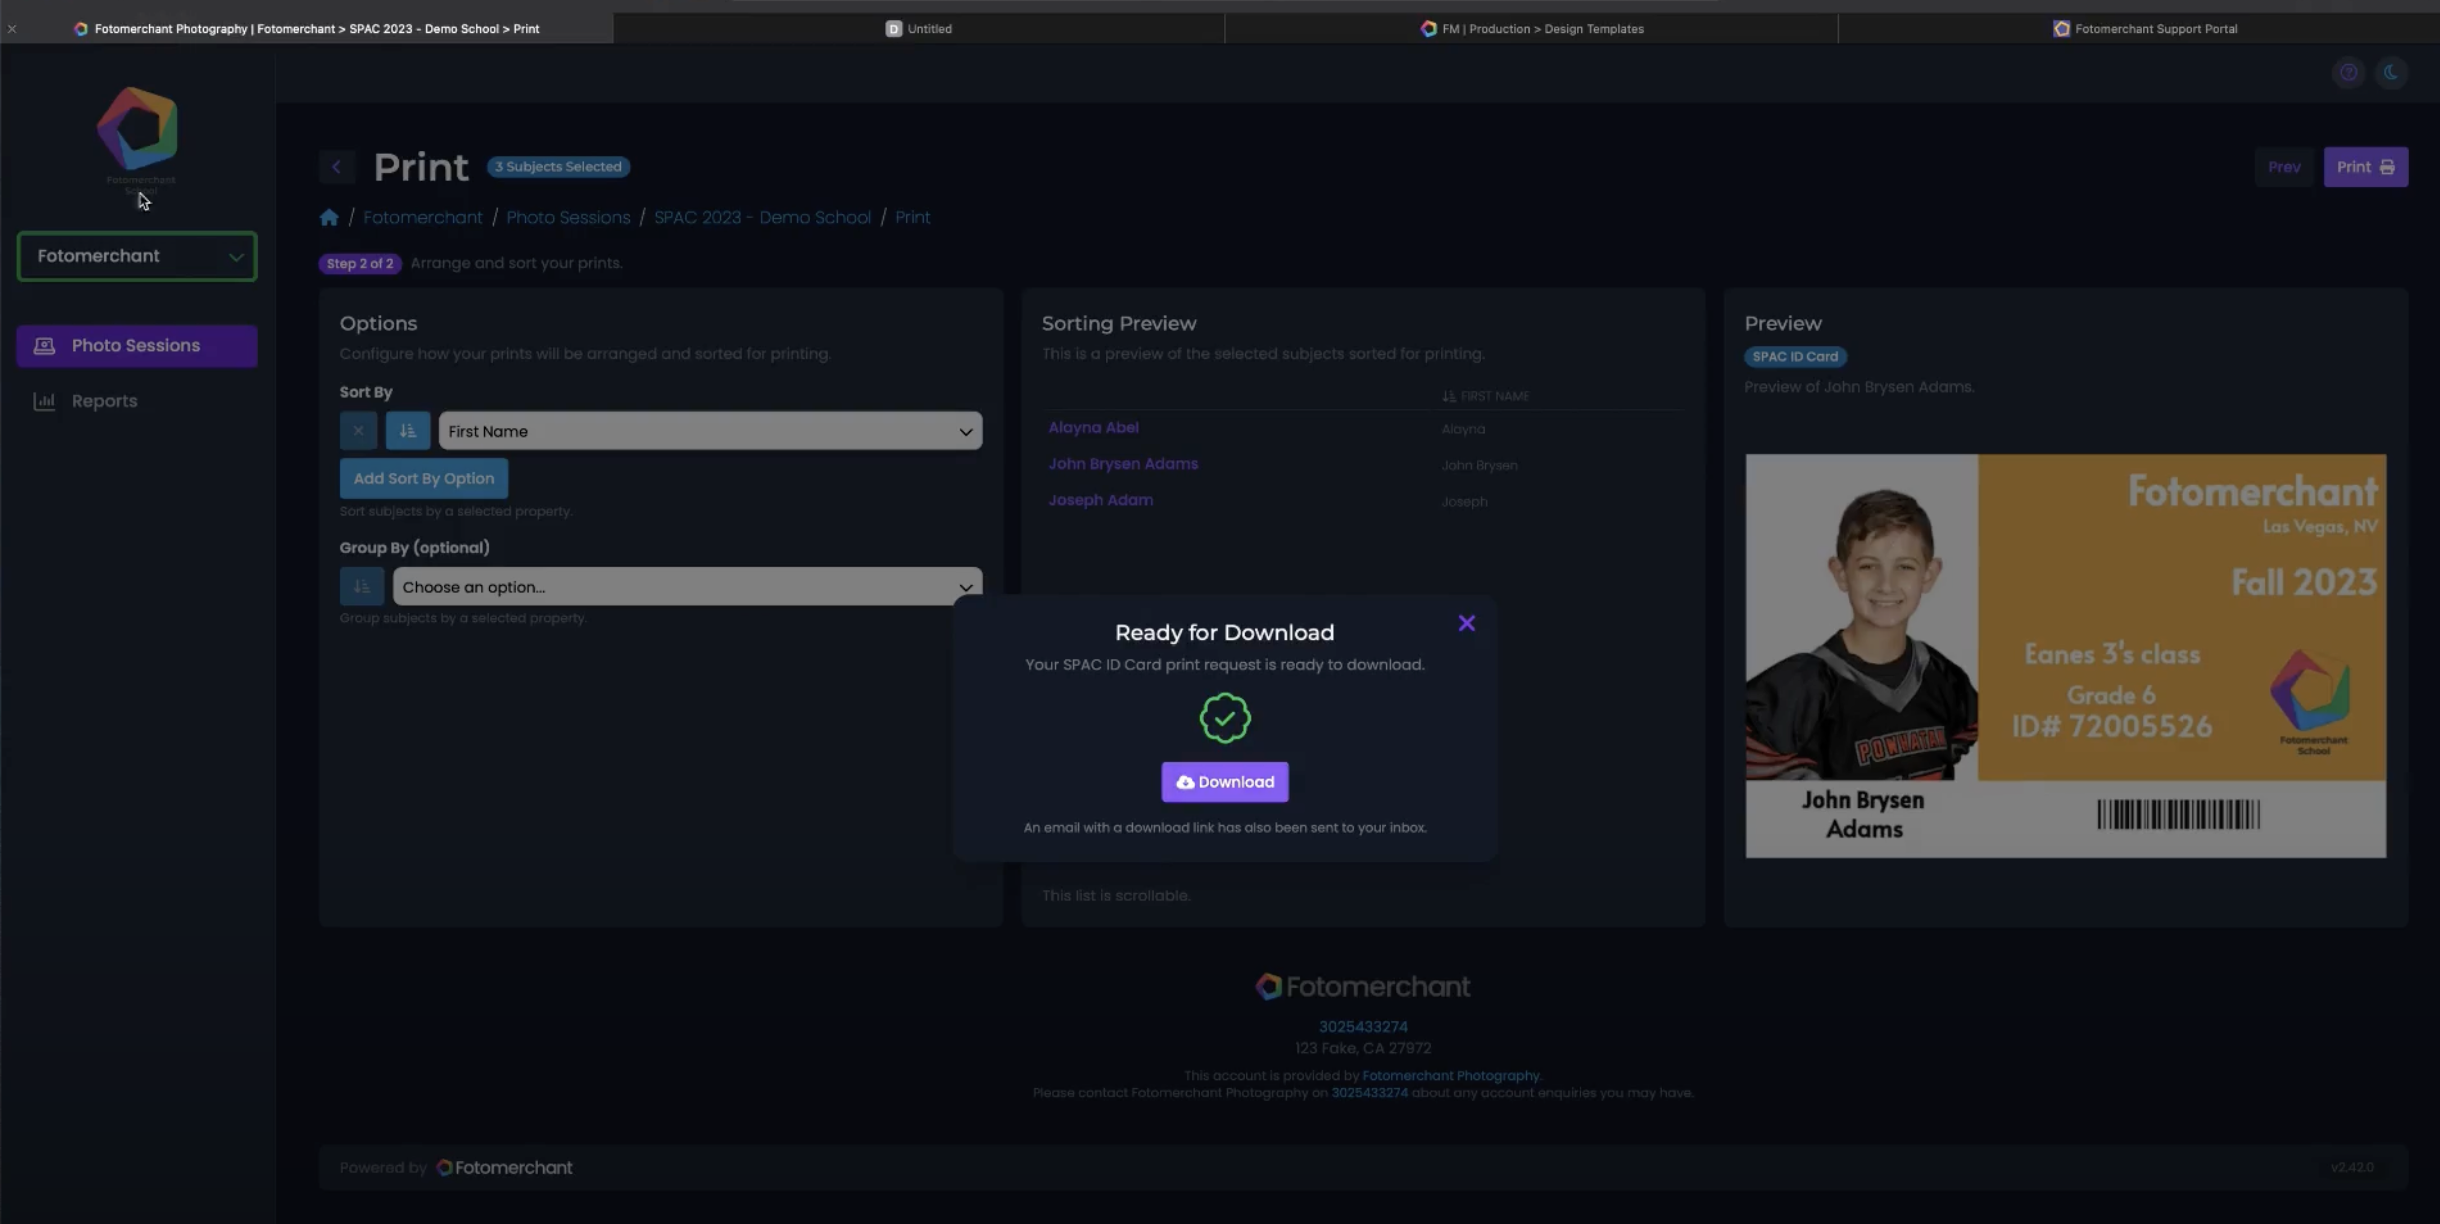Toggle dark mode moon icon
The height and width of the screenshot is (1224, 2440).
(2391, 72)
